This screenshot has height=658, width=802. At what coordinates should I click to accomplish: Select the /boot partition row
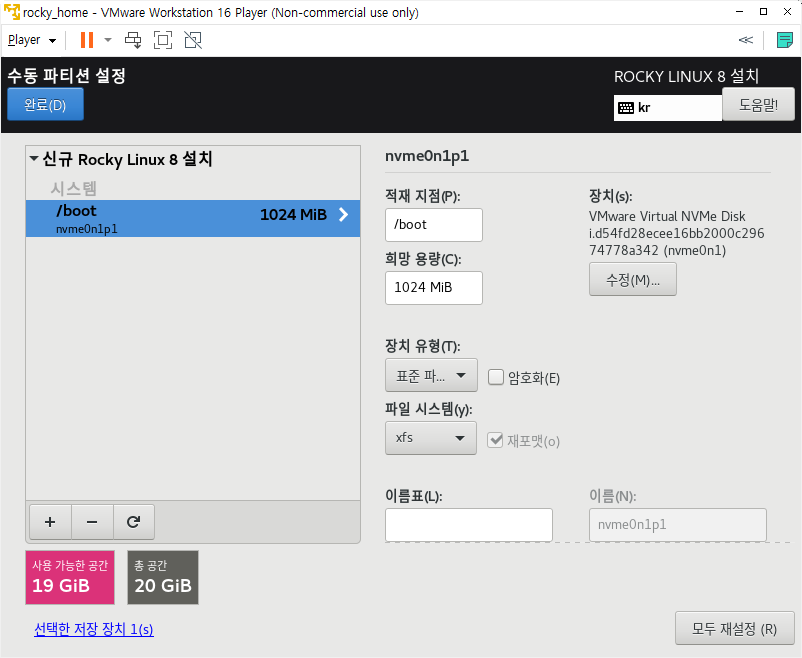[x=193, y=218]
